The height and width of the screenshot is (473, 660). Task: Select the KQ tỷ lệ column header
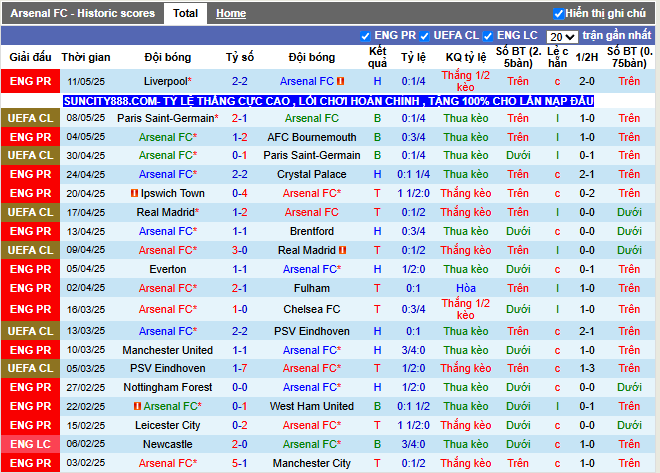tap(466, 57)
